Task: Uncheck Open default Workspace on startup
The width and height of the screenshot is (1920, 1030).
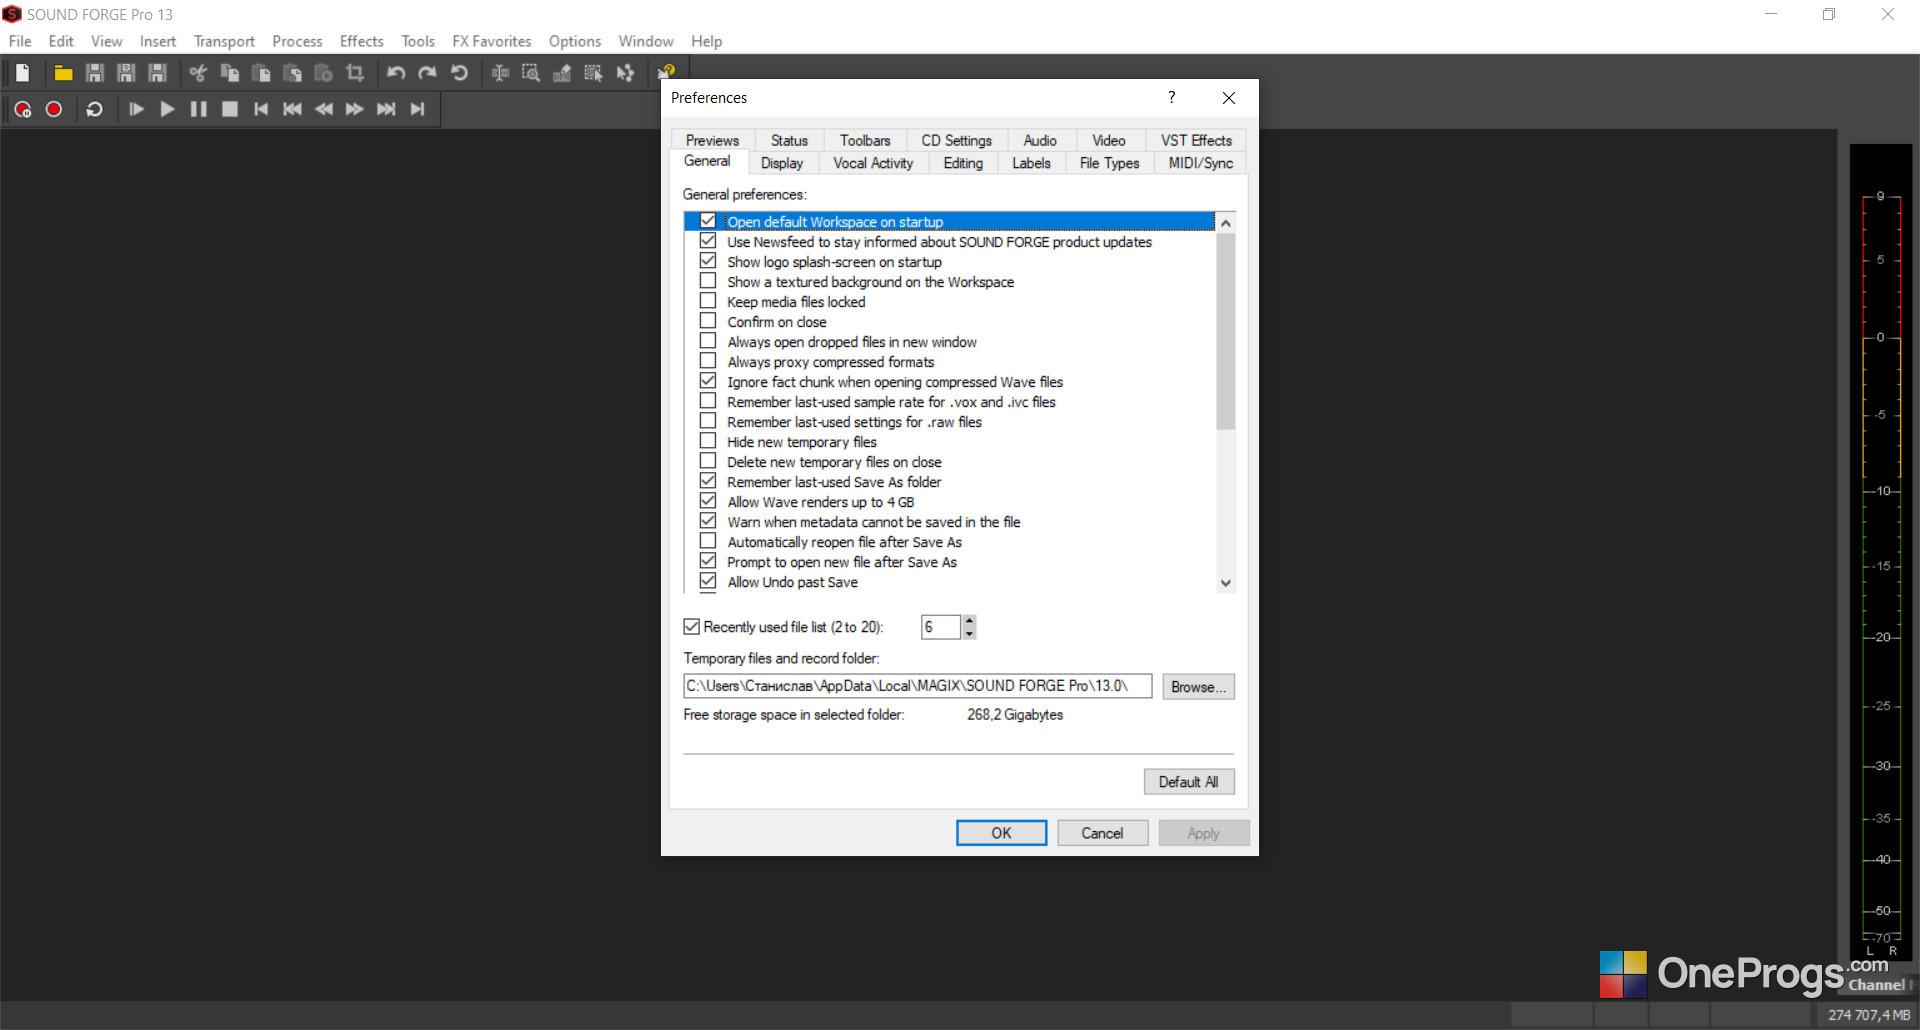Action: pyautogui.click(x=708, y=221)
